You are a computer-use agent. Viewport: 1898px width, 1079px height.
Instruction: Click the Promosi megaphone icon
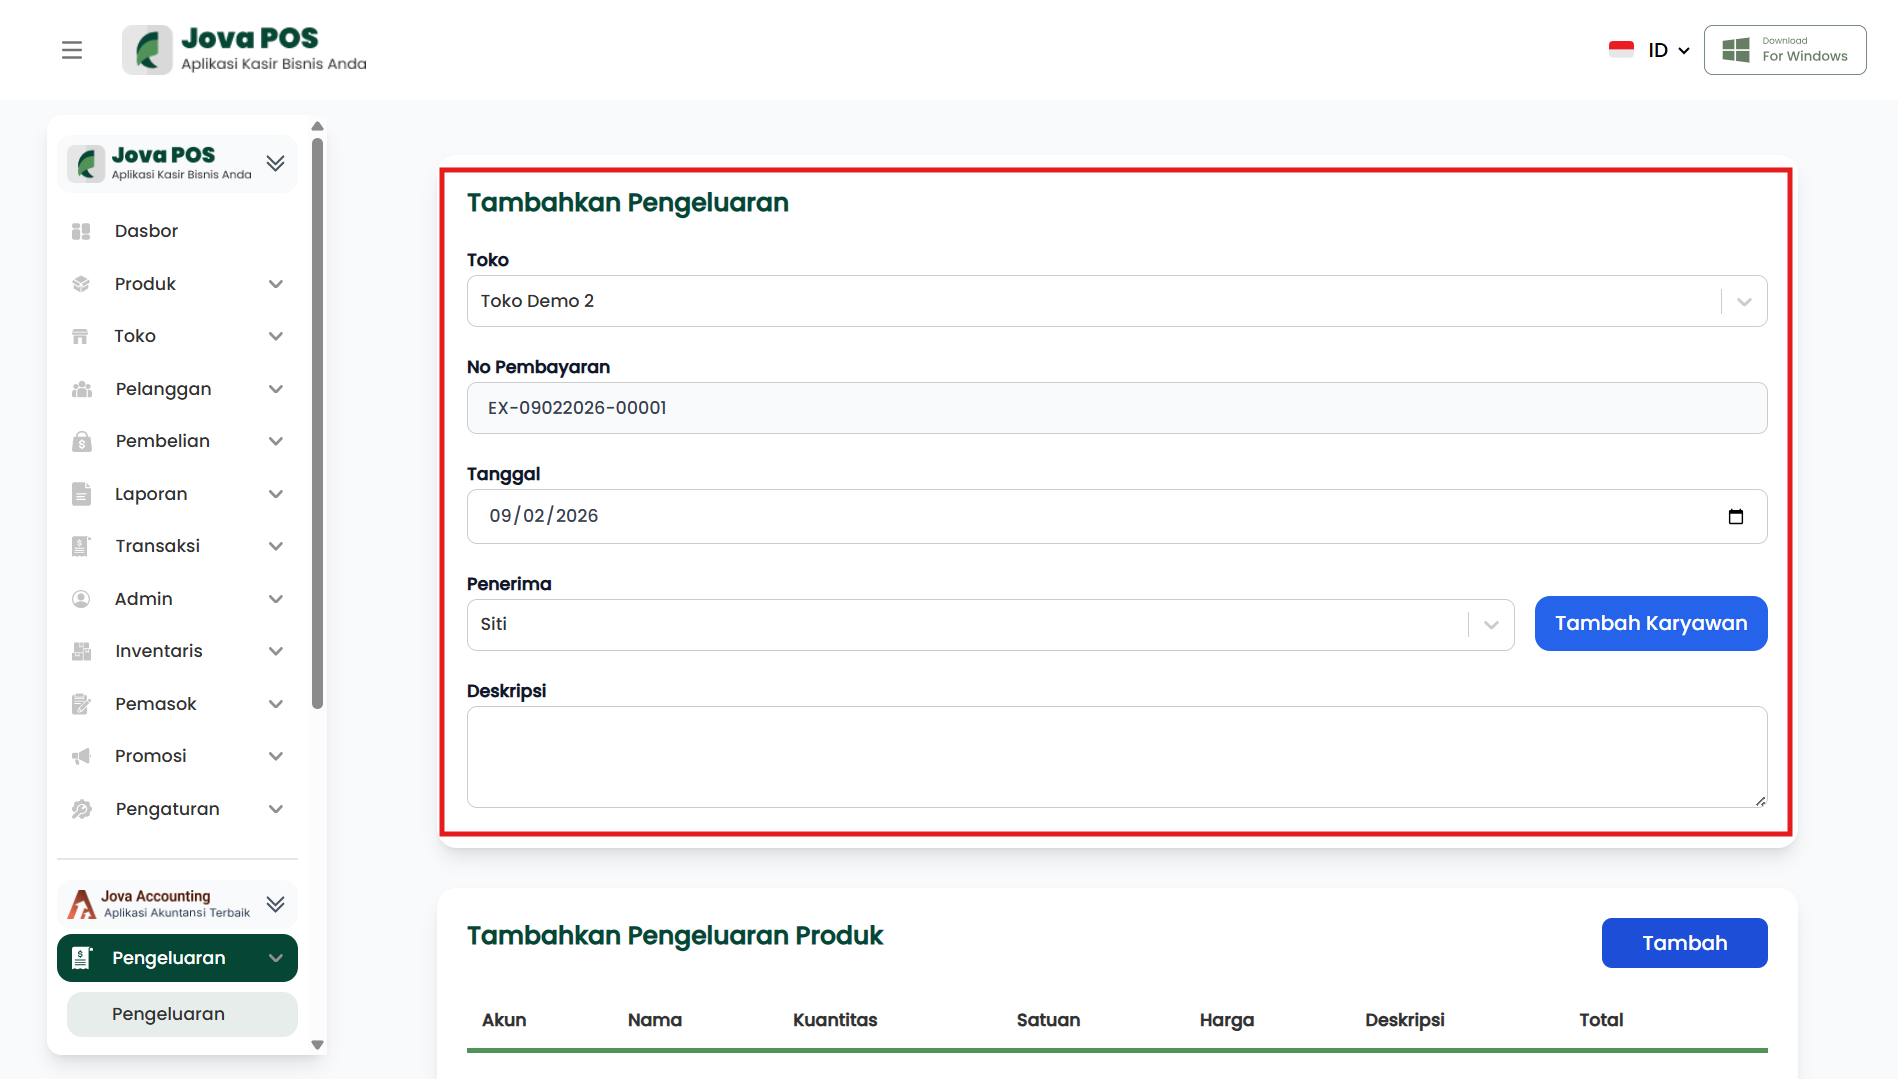click(x=81, y=756)
